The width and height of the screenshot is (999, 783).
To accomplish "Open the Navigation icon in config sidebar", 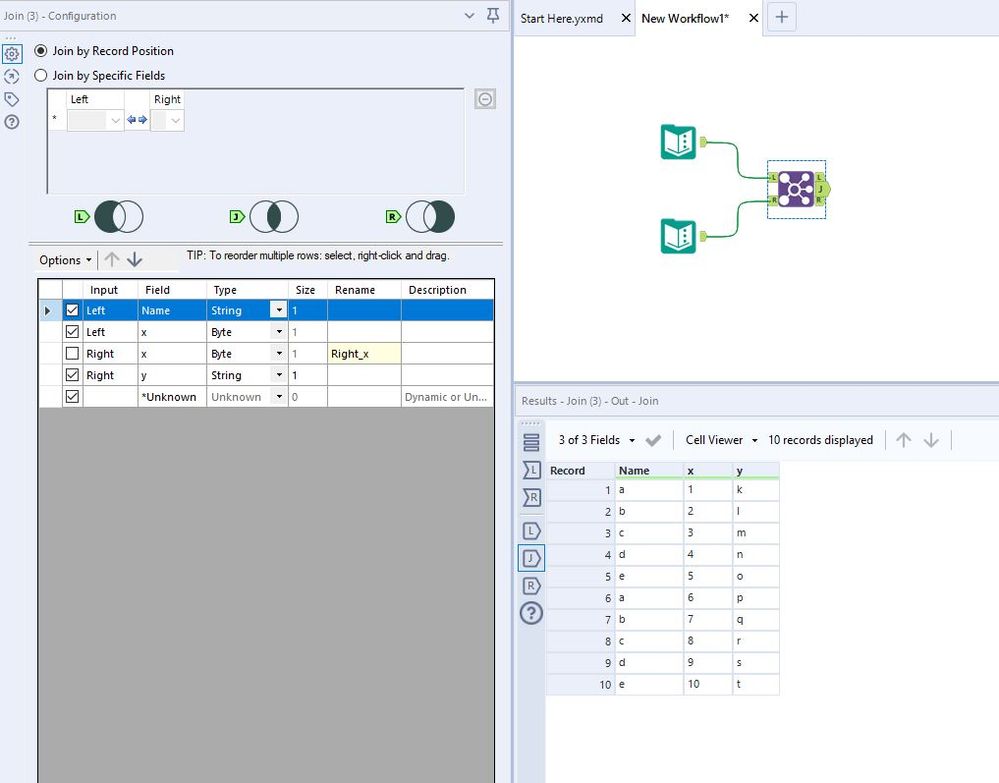I will click(11, 76).
